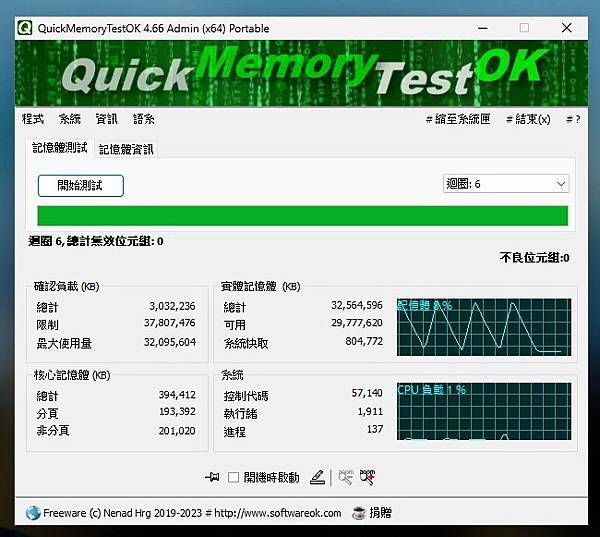Close the QuickMemoryTestOK window

coord(567,28)
